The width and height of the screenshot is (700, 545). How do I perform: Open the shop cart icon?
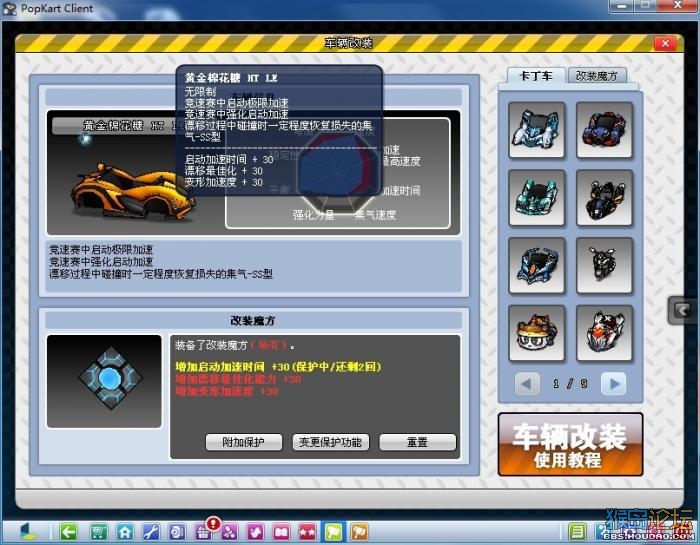[x=98, y=532]
